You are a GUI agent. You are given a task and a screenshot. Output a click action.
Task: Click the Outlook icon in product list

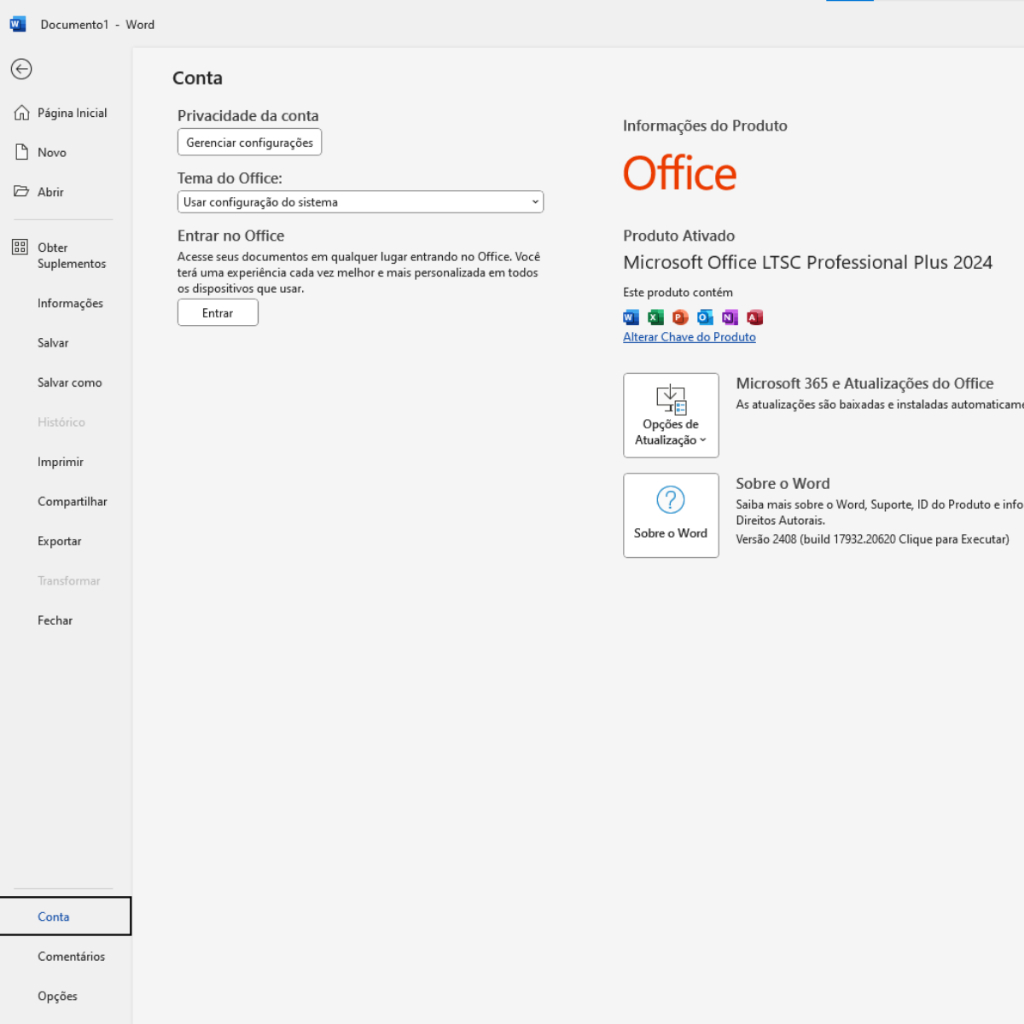pyautogui.click(x=705, y=317)
